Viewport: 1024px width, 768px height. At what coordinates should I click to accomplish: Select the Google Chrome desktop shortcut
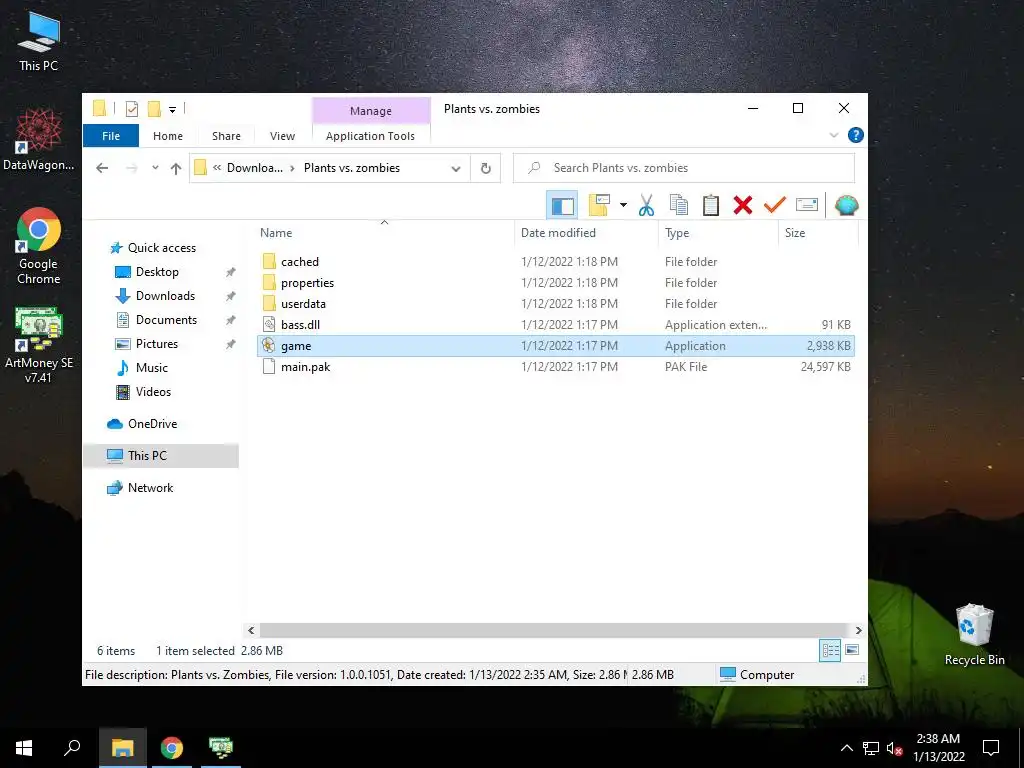pos(39,246)
